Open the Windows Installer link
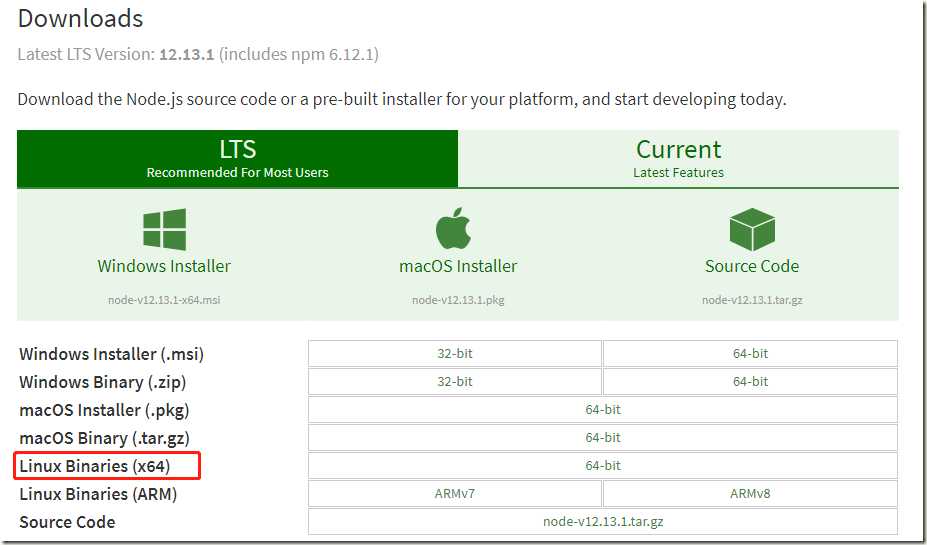This screenshot has width=927, height=545. pyautogui.click(x=164, y=266)
